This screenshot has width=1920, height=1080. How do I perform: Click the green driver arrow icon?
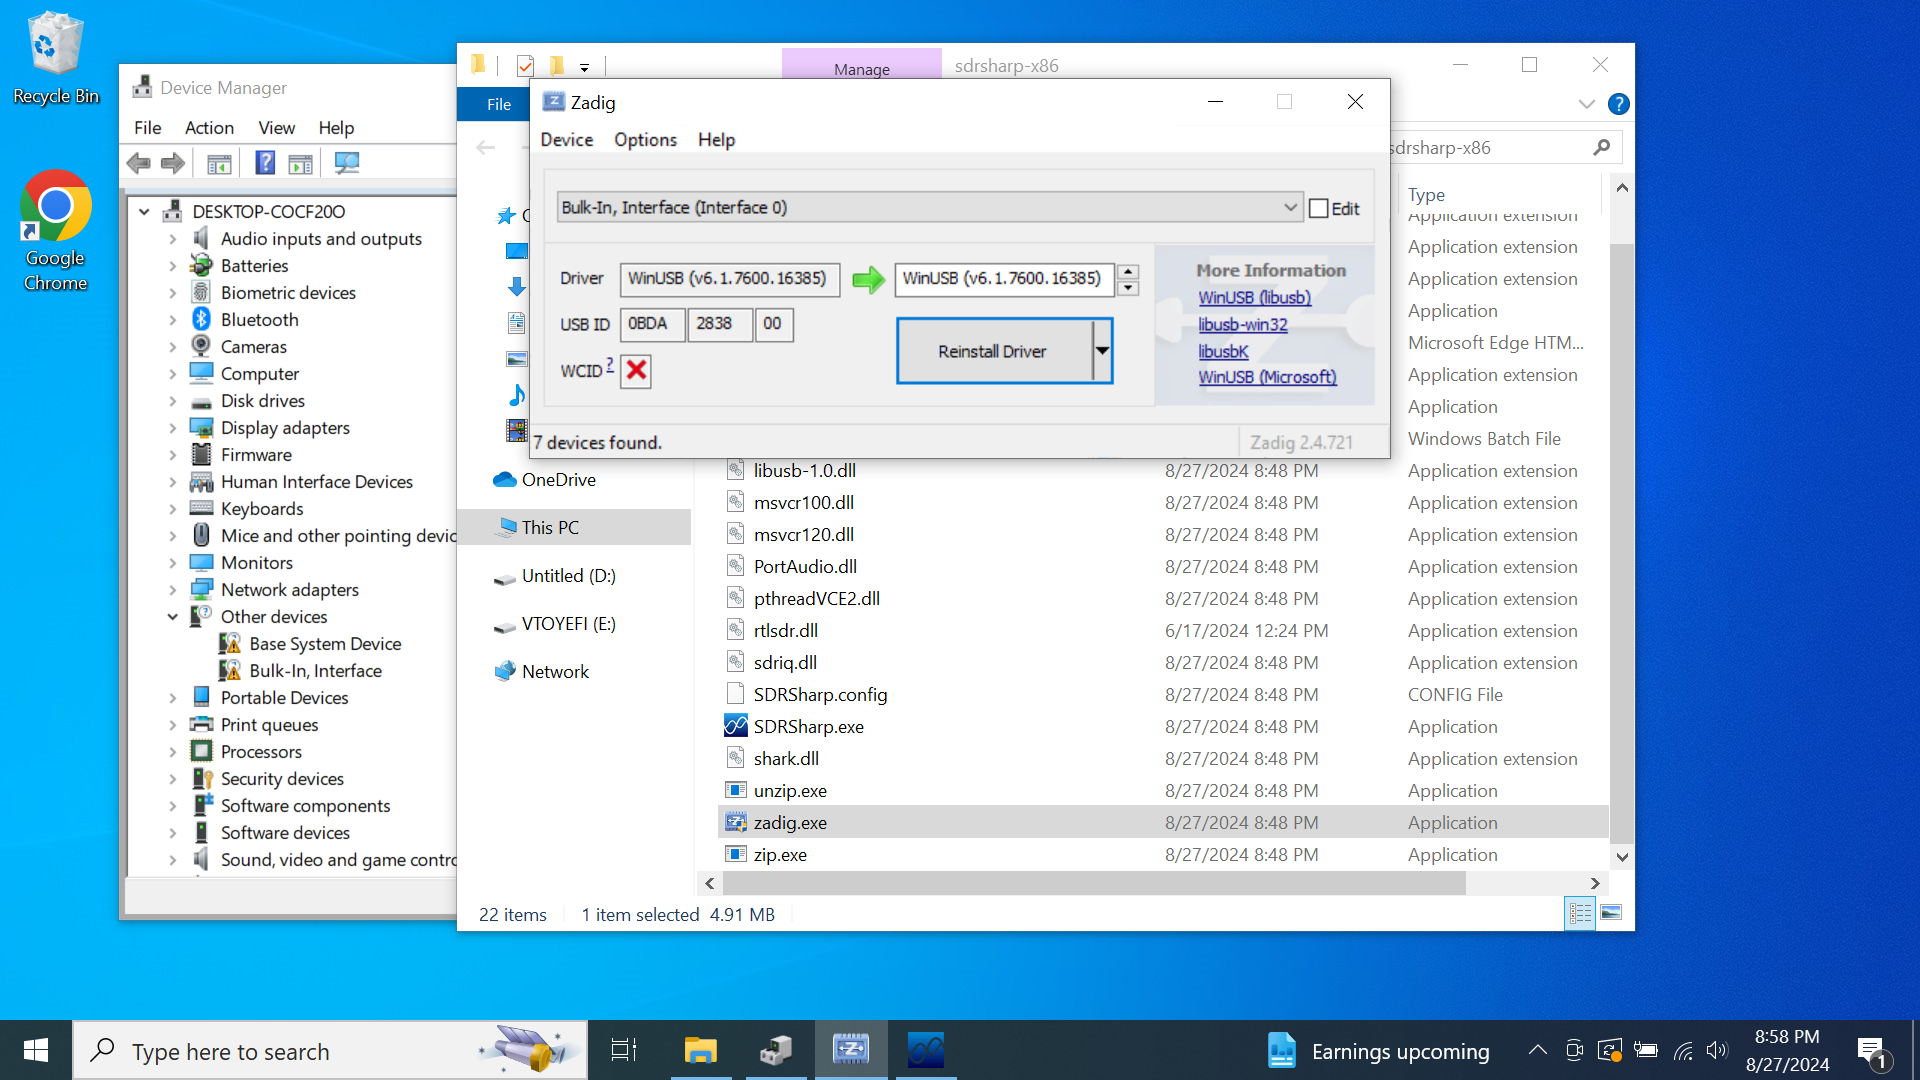click(x=868, y=279)
